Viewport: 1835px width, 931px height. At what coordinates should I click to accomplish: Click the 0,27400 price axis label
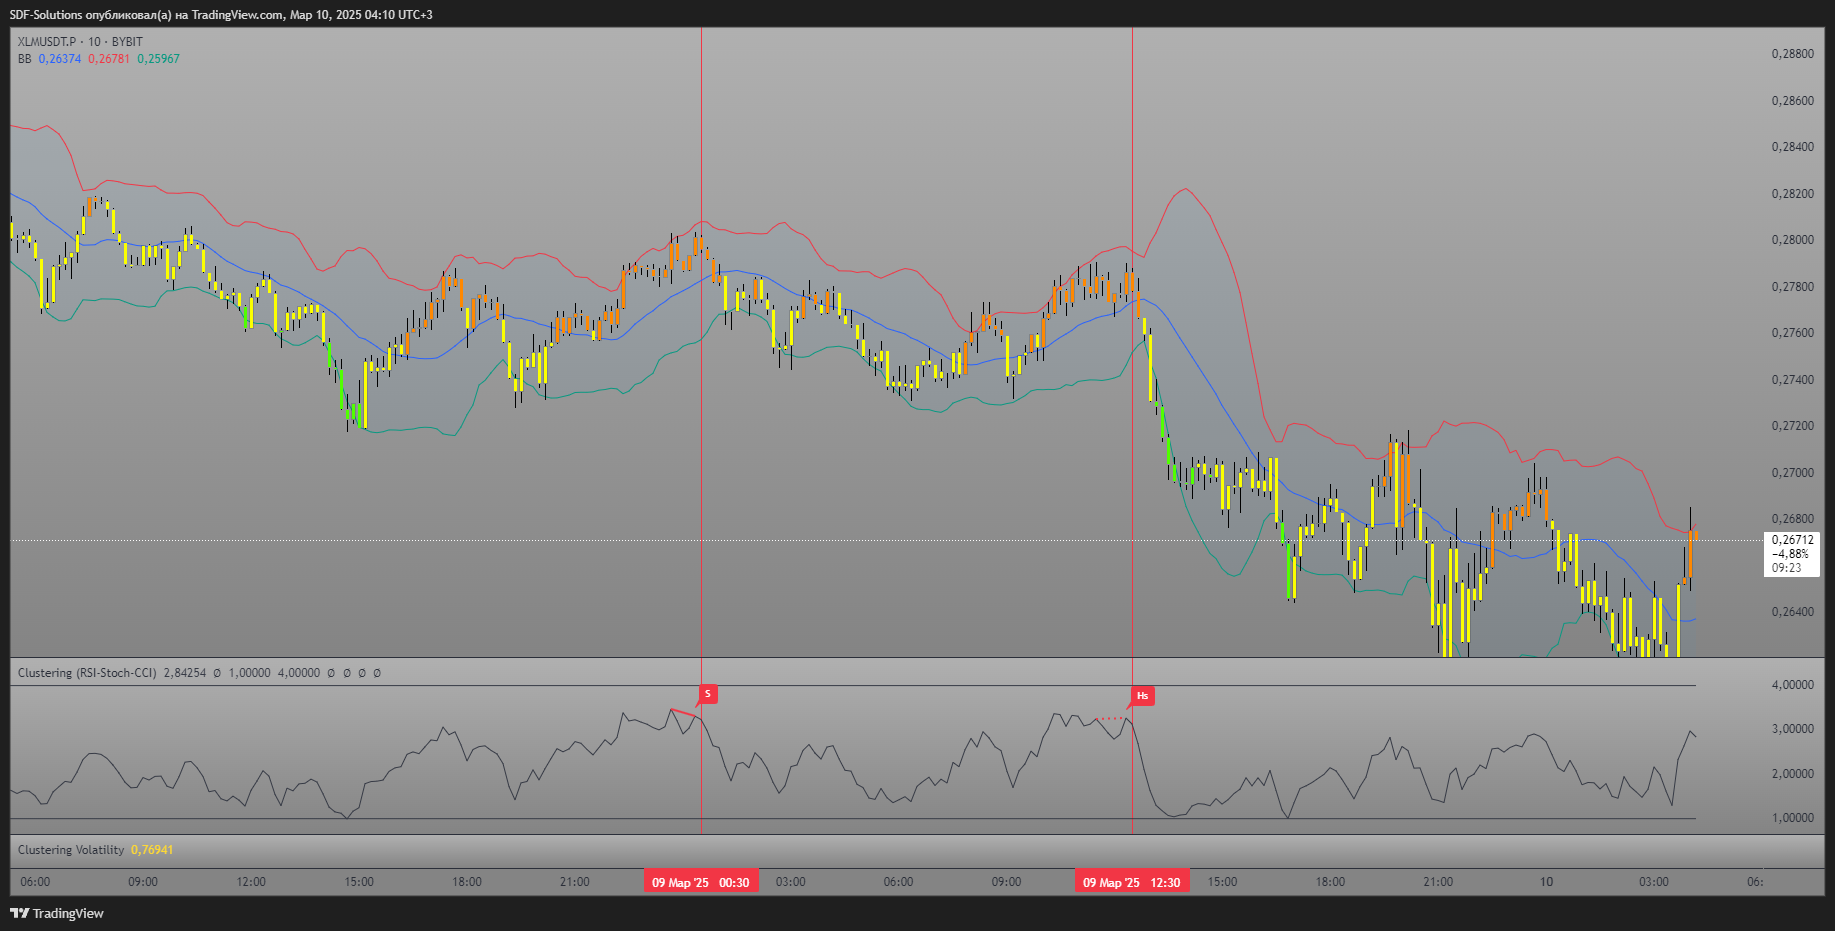[1792, 380]
